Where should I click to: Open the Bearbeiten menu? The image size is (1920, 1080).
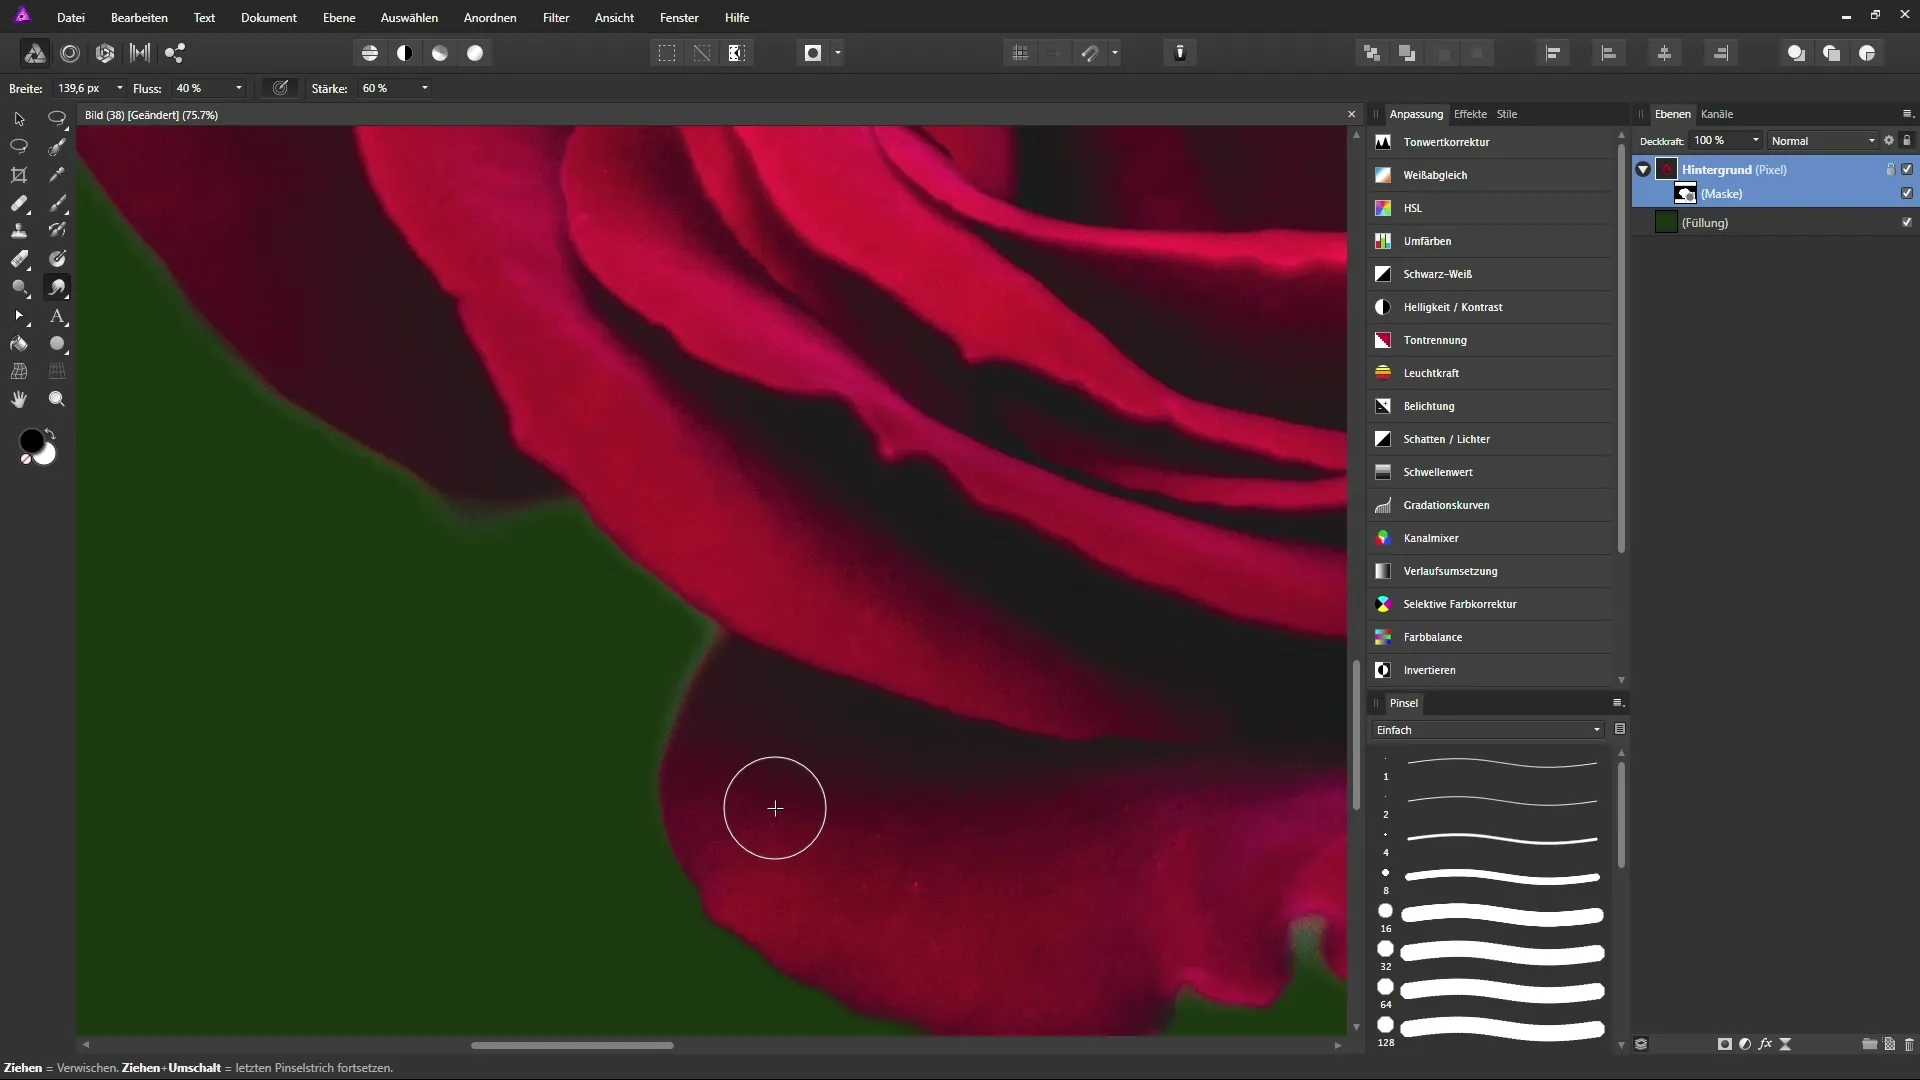(139, 18)
